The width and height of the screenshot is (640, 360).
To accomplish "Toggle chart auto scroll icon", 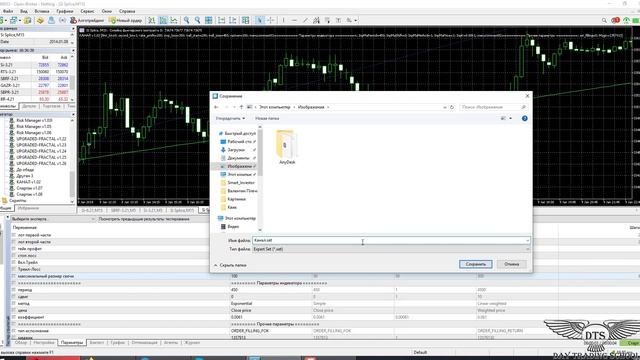I will [221, 20].
